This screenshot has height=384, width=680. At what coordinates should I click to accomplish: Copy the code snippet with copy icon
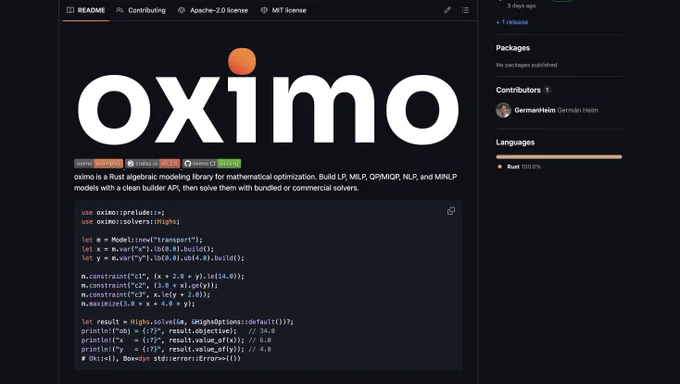(x=451, y=211)
